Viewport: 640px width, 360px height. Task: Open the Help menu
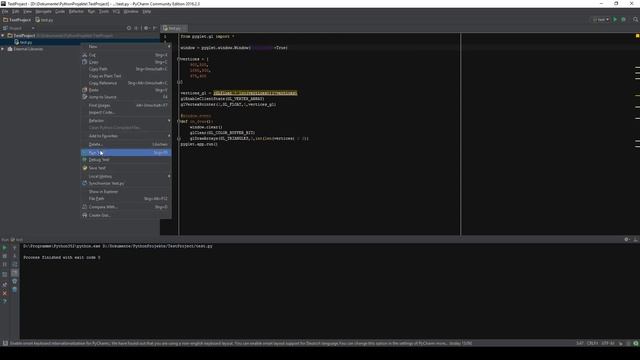(147, 11)
